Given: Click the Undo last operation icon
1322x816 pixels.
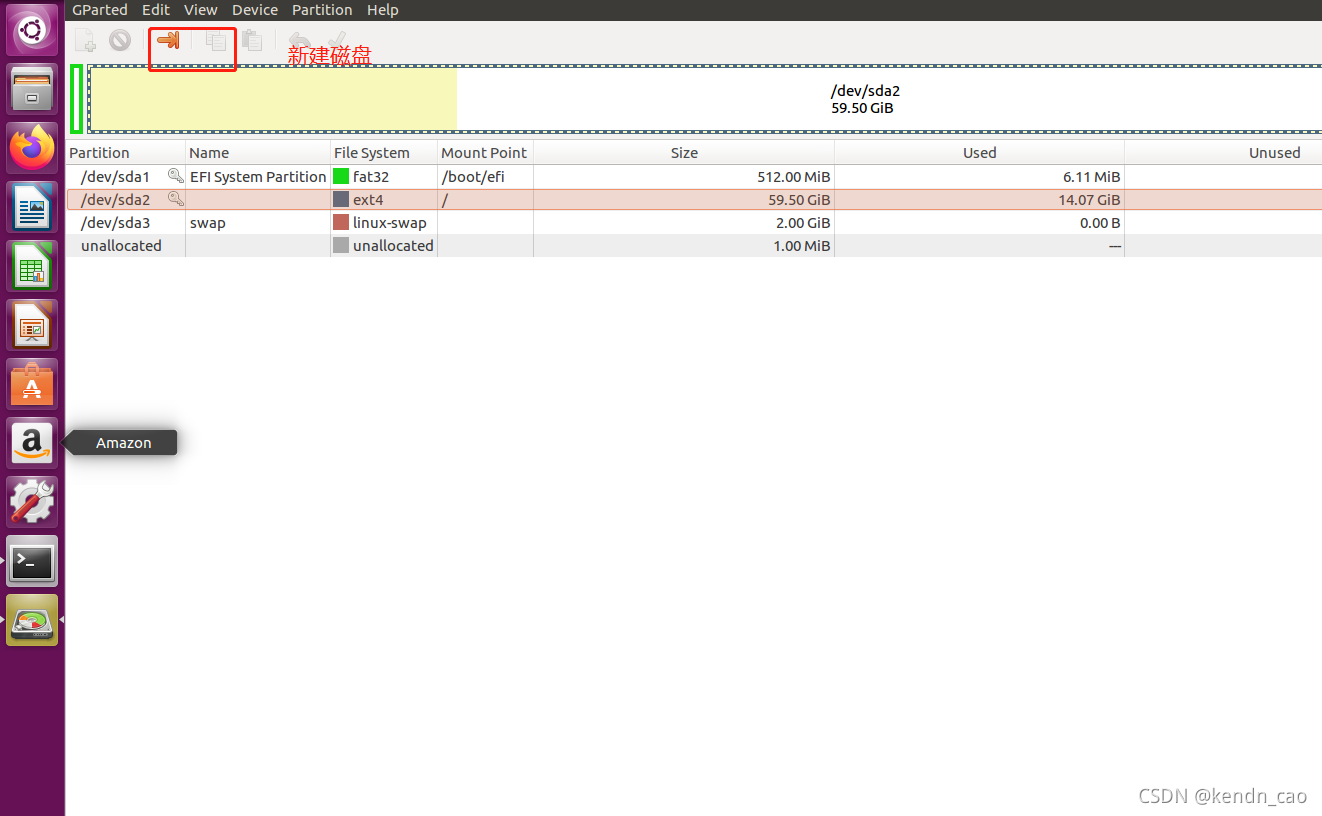Looking at the screenshot, I should [x=299, y=41].
